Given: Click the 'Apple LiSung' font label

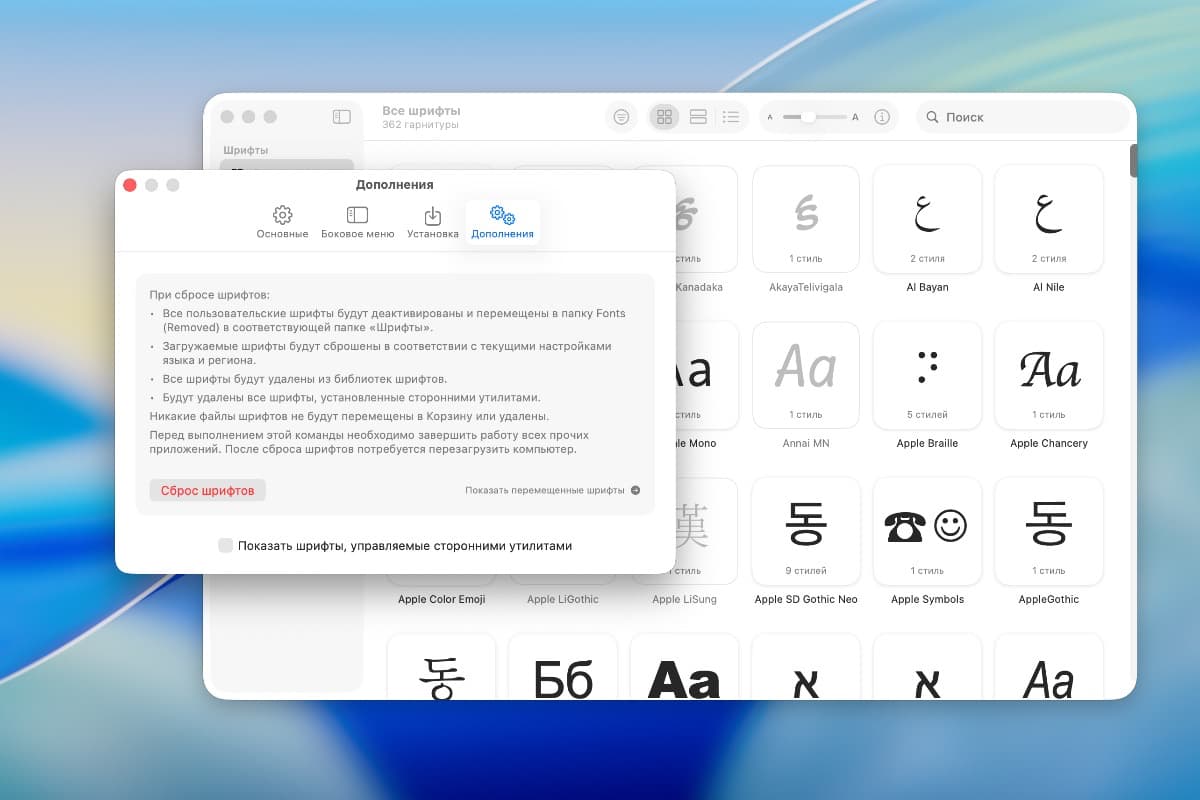Looking at the screenshot, I should (x=685, y=600).
